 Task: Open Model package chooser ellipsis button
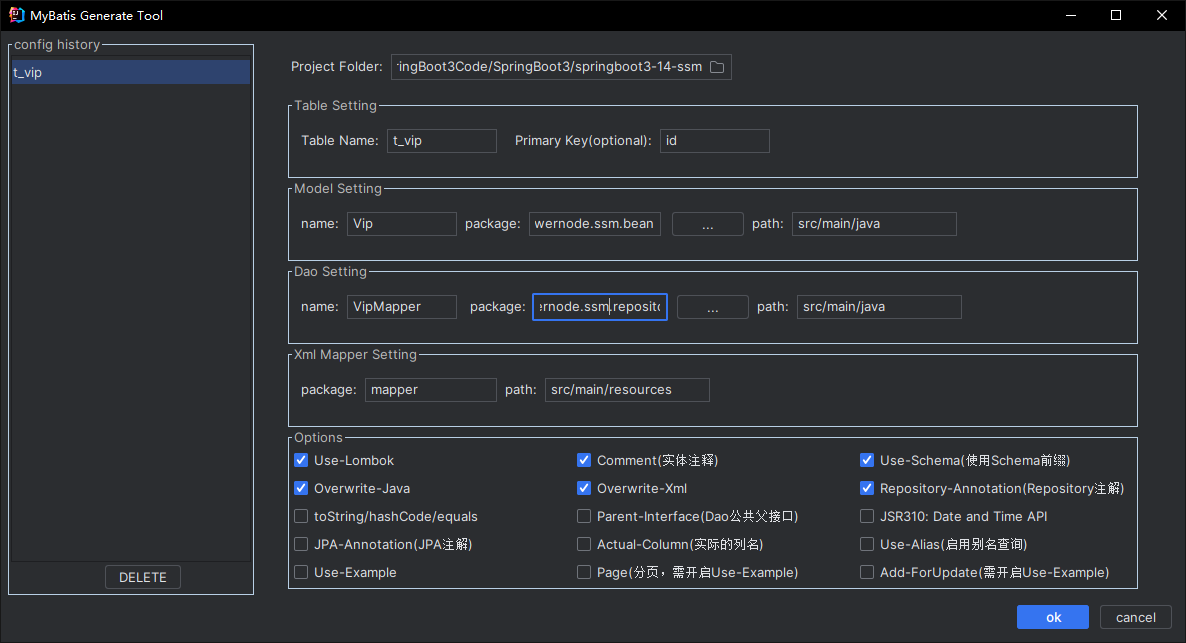[707, 224]
